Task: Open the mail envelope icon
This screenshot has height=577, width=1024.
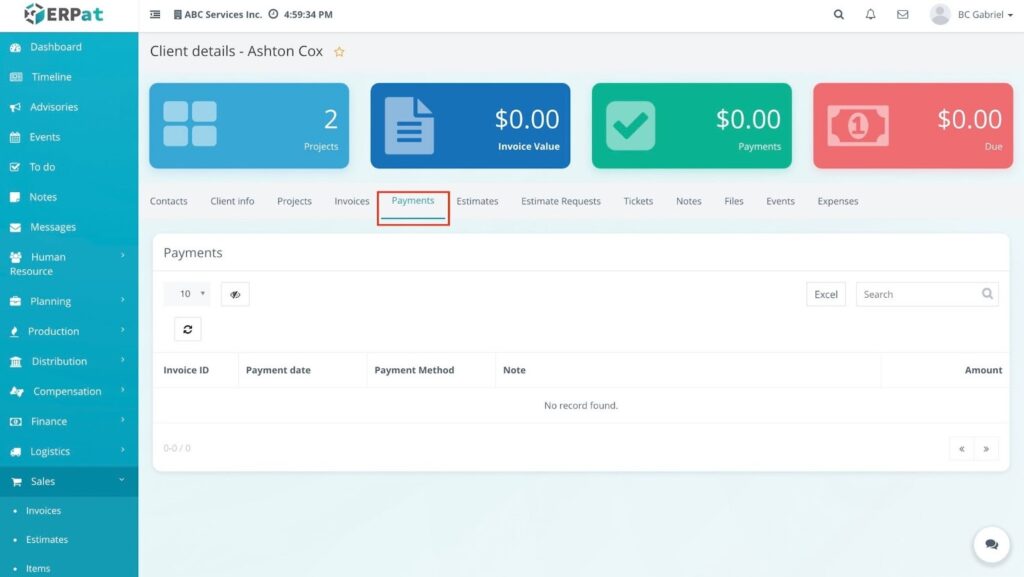Action: point(902,15)
